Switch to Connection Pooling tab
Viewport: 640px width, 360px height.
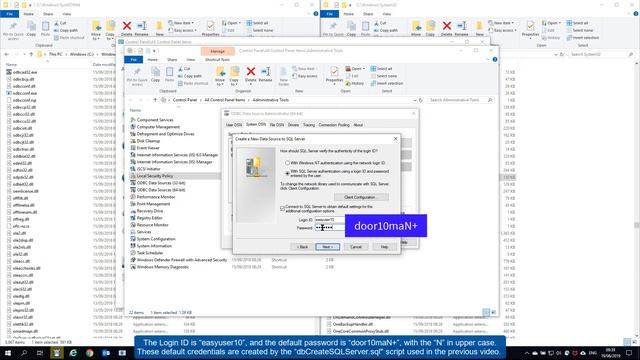tap(334, 125)
